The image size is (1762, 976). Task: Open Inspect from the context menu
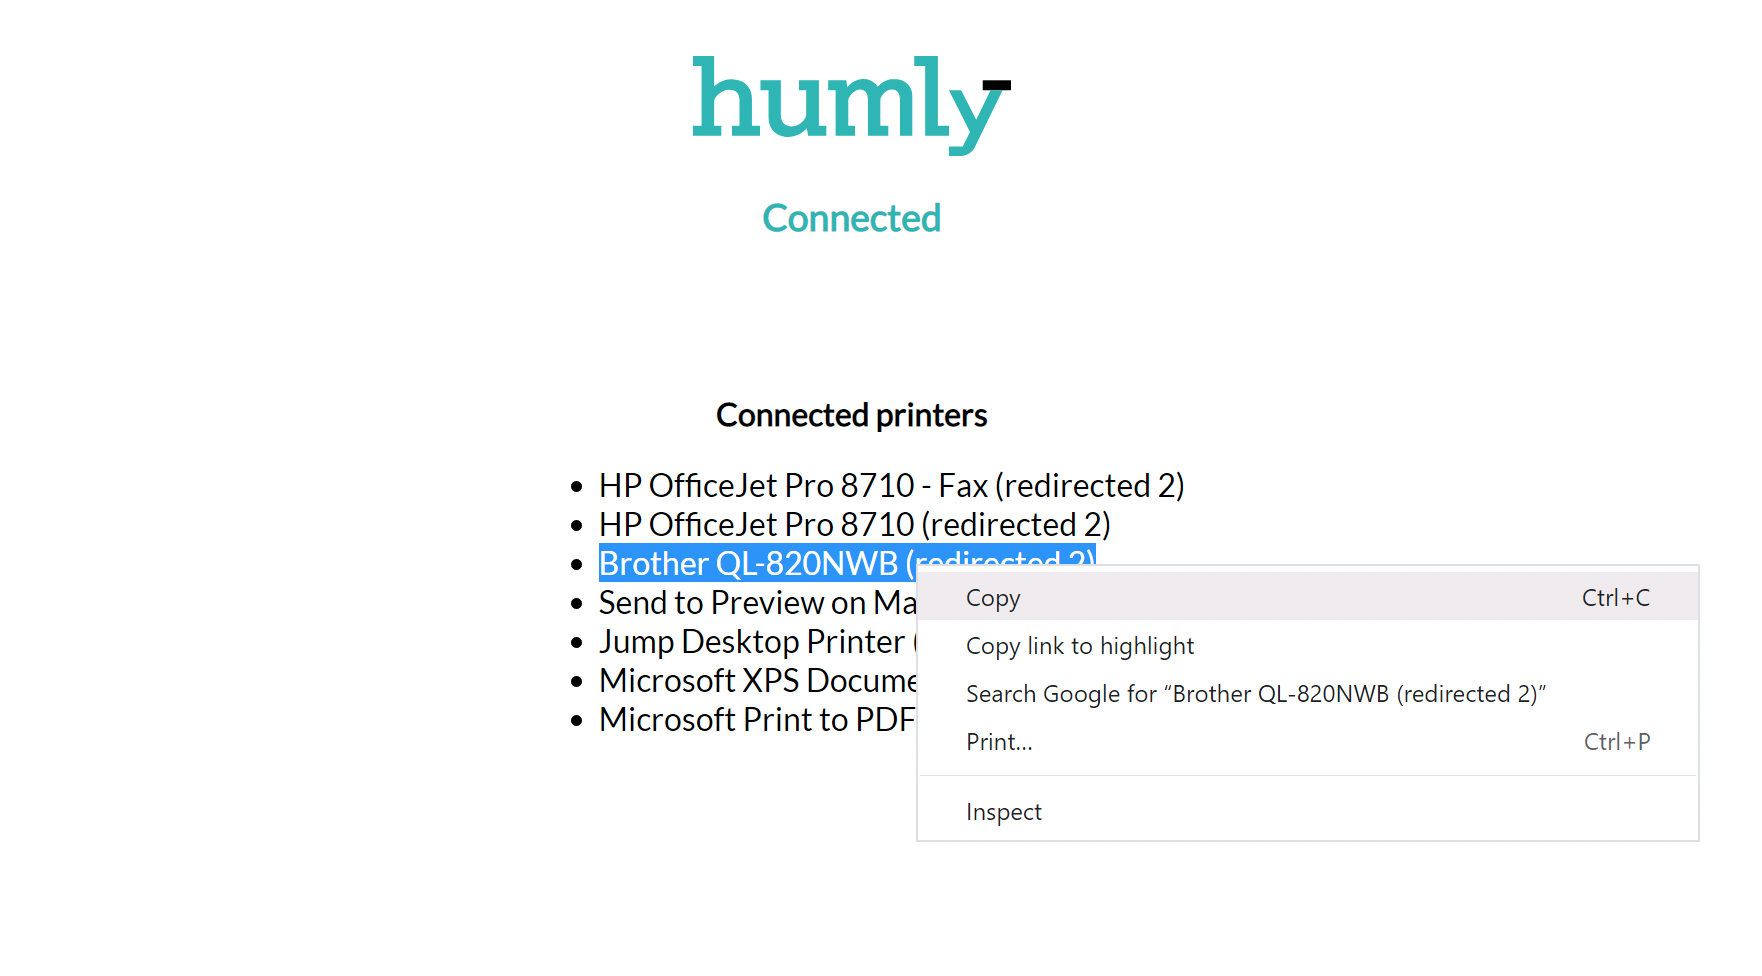coord(1003,811)
